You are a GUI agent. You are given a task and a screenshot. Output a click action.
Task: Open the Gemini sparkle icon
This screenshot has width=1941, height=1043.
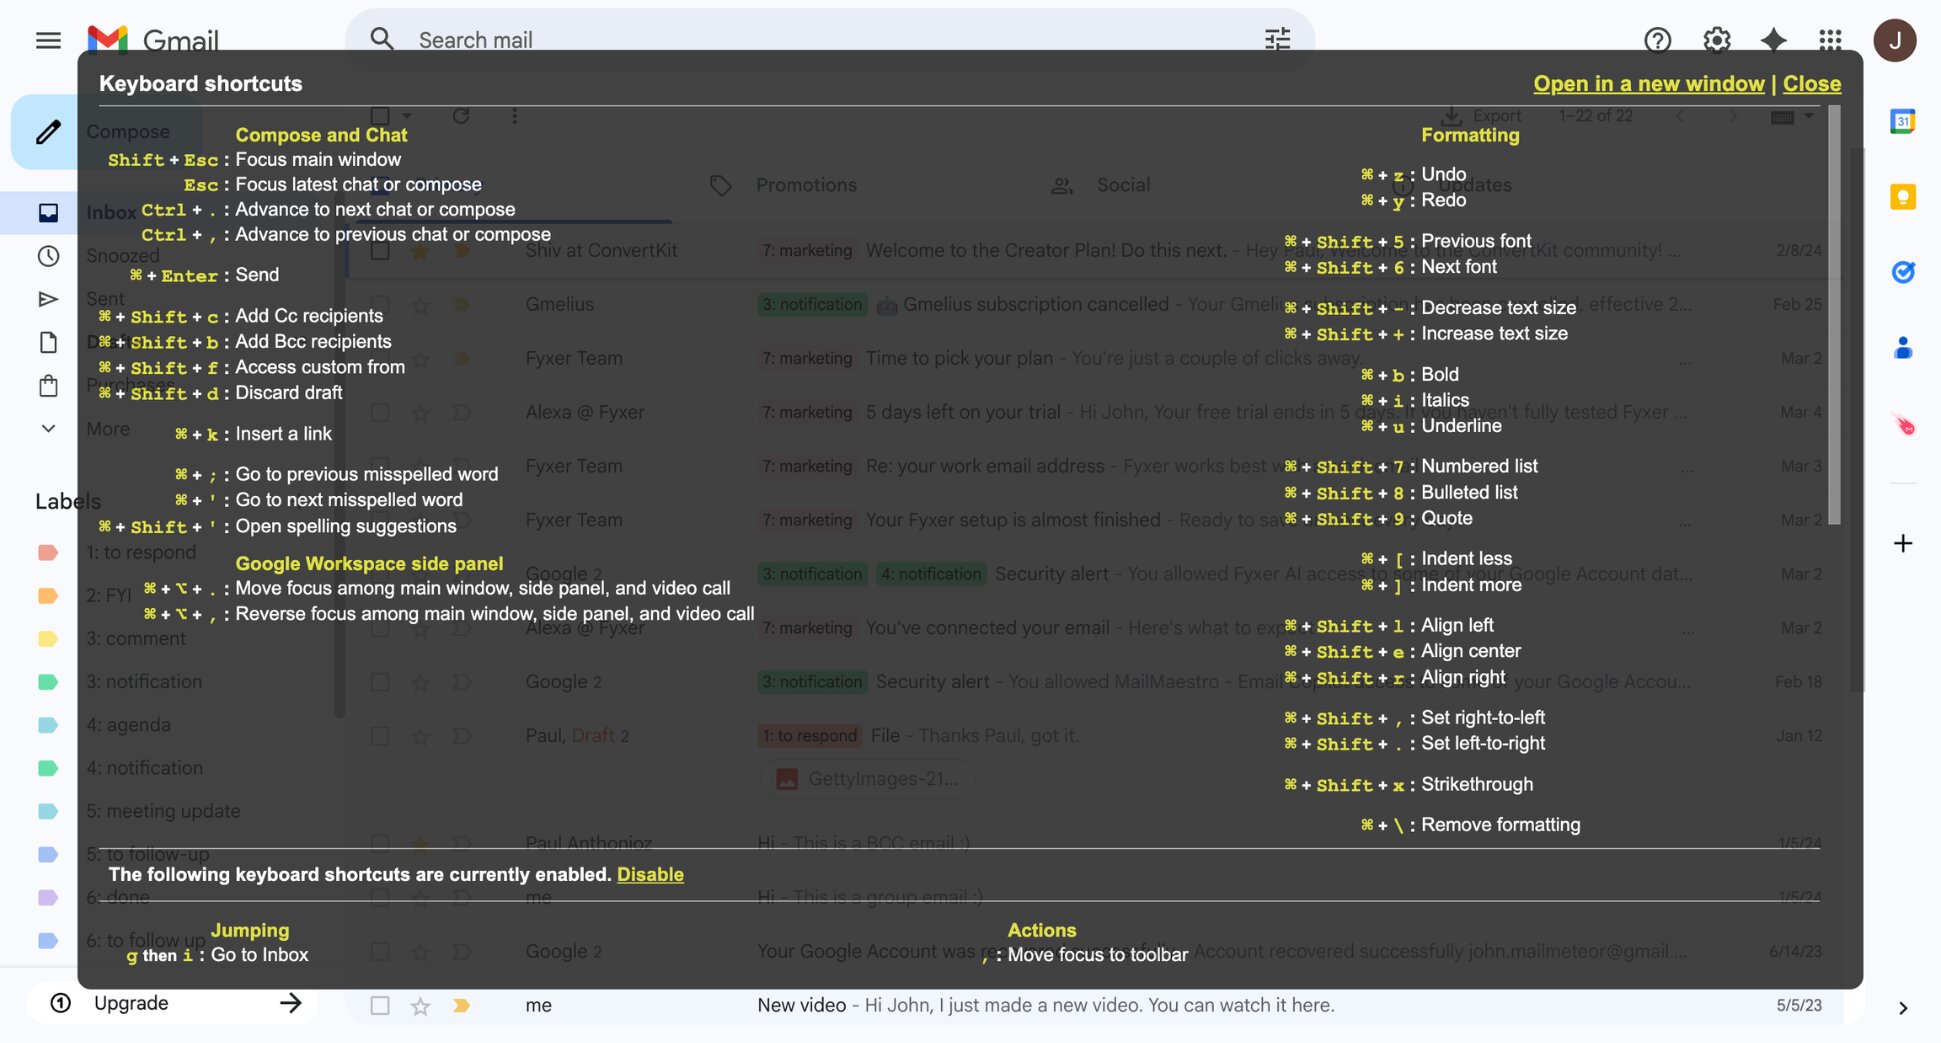pos(1773,40)
